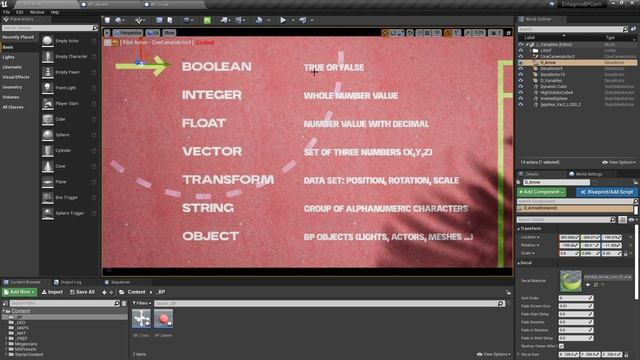Viewport: 640px width, 360px height.
Task: Click the Point Light placement icon
Action: coord(48,88)
